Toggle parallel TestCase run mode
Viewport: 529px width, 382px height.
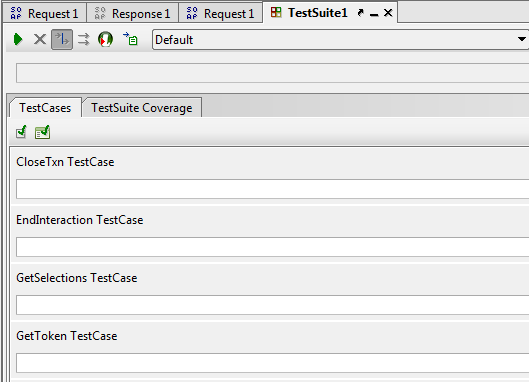(x=84, y=39)
